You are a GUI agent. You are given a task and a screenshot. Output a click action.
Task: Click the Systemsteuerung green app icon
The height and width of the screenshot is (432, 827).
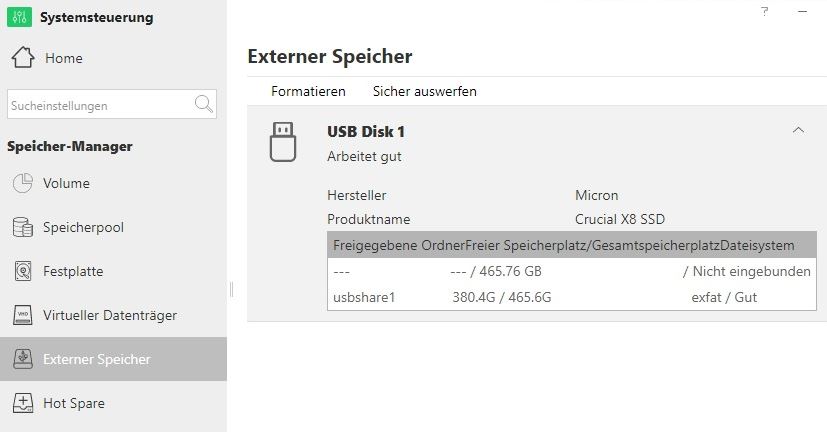[20, 17]
